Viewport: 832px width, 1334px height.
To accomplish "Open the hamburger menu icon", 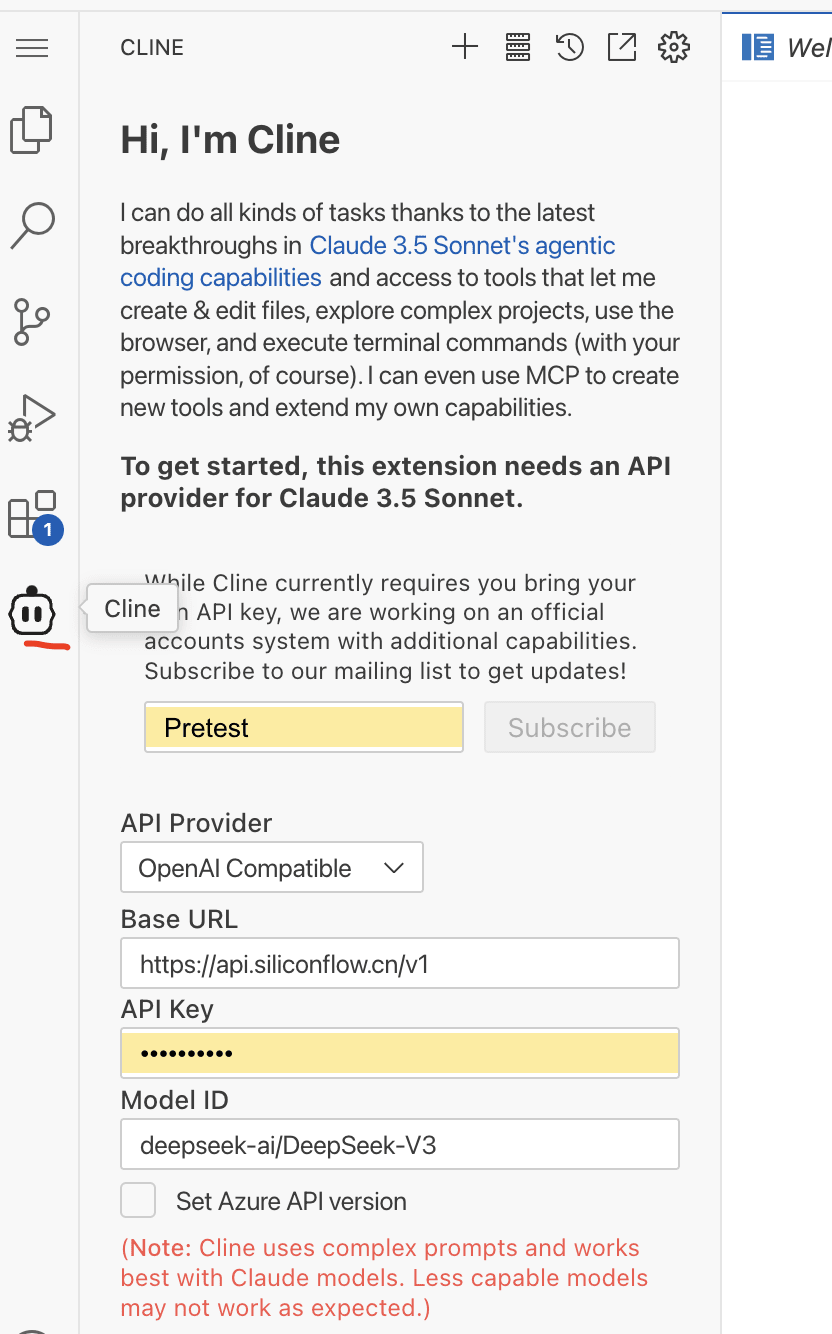I will [32, 47].
